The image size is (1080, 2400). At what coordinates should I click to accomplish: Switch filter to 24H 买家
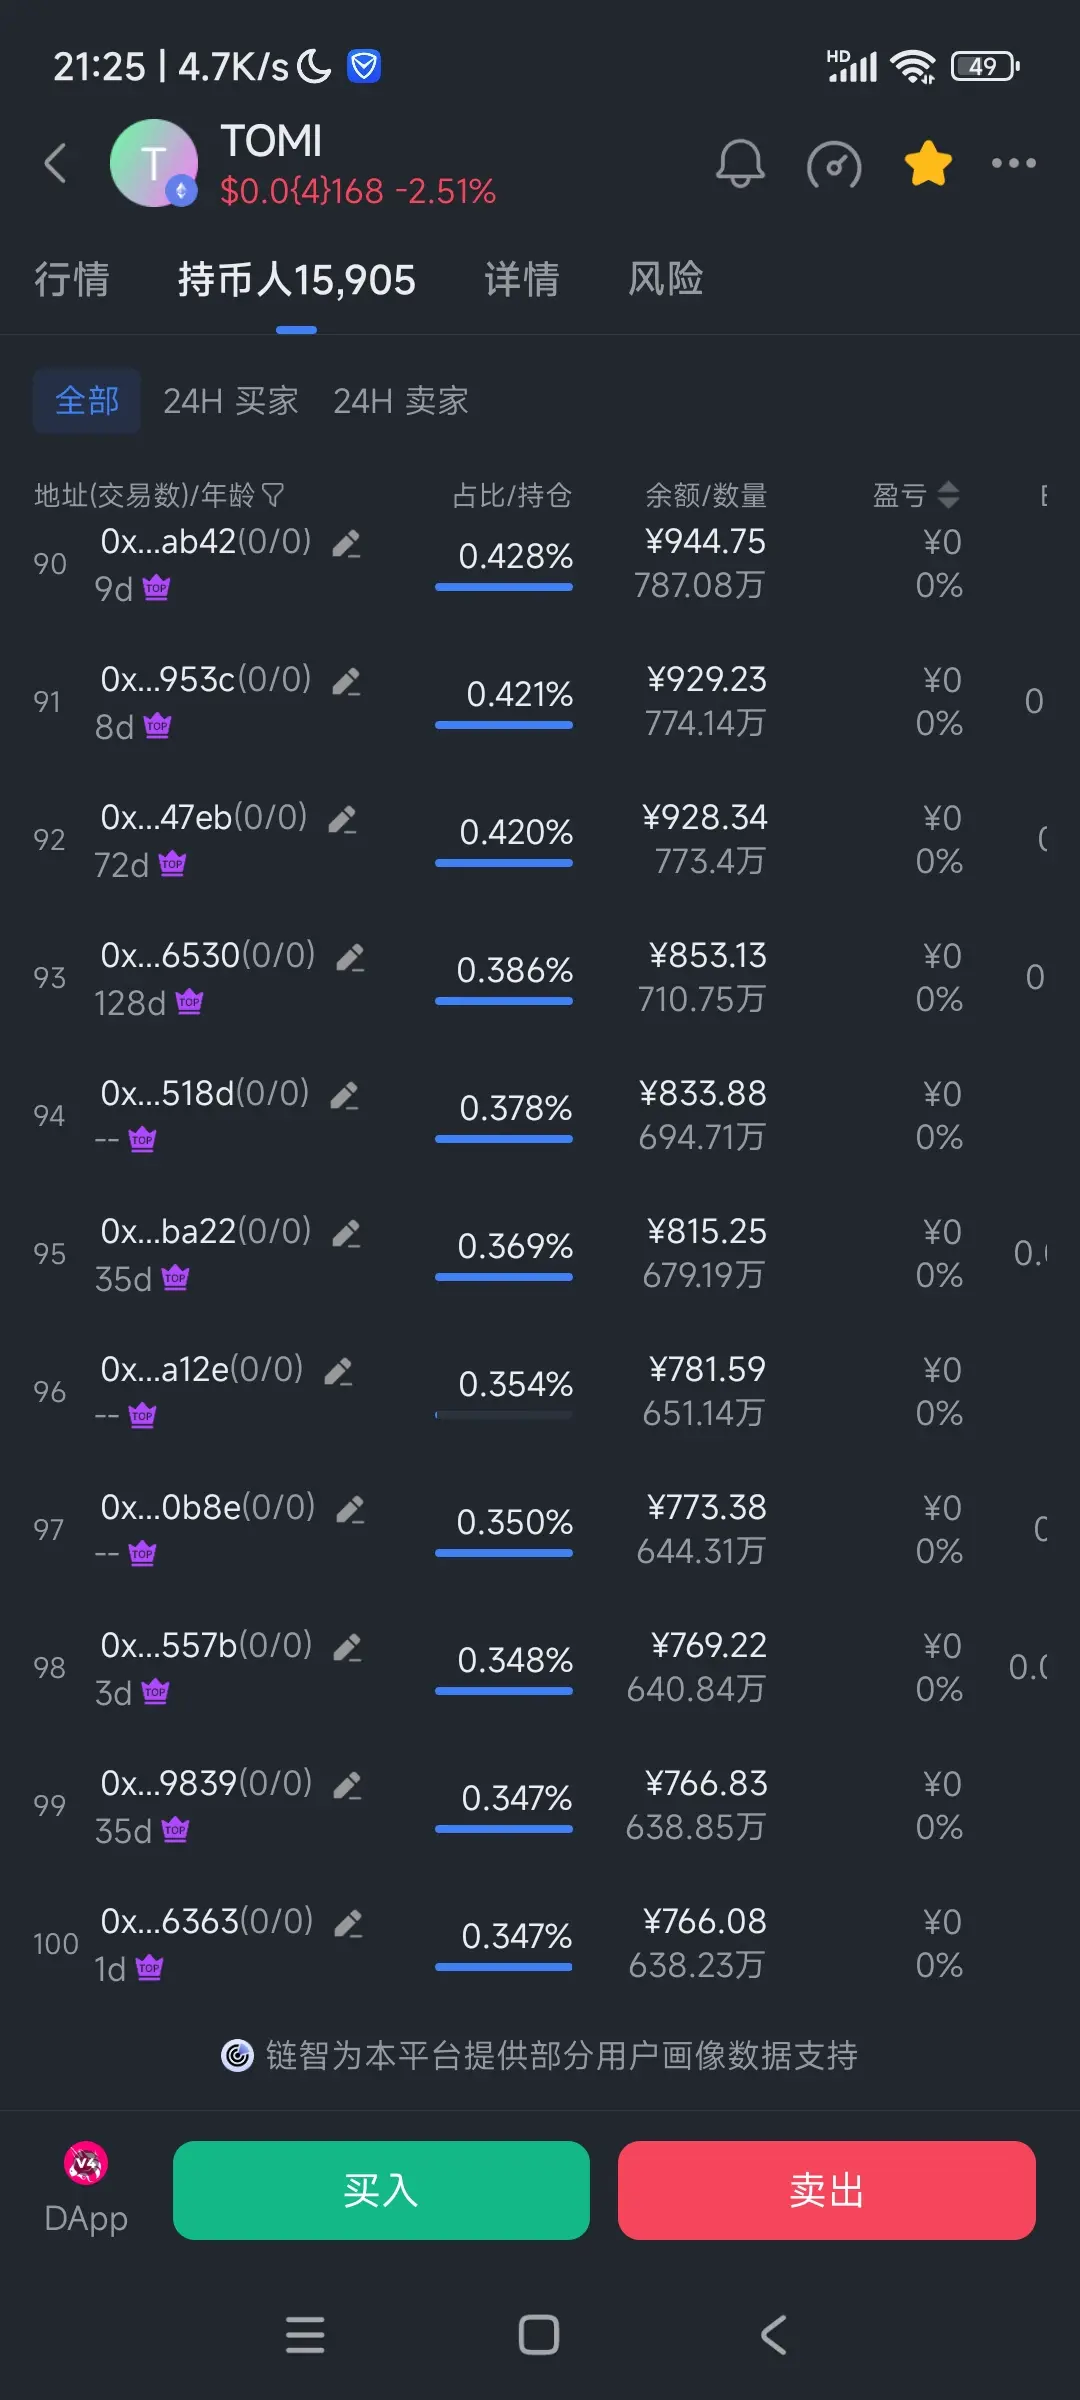pyautogui.click(x=231, y=401)
